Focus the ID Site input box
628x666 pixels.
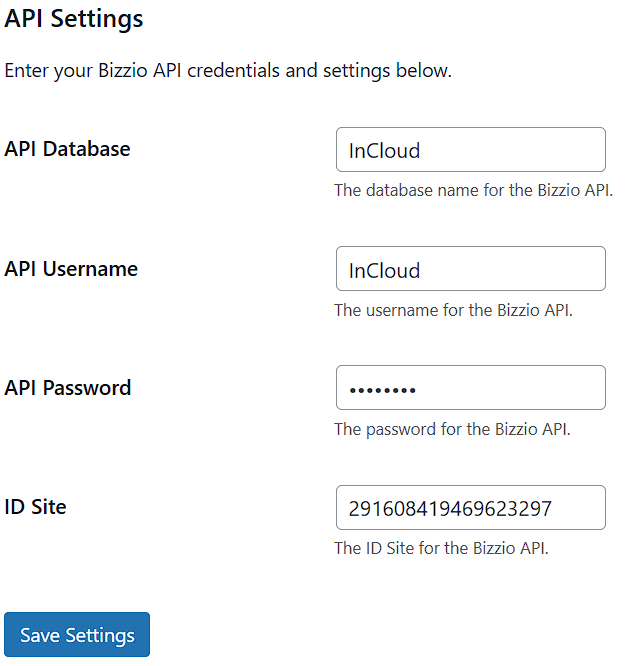pyautogui.click(x=470, y=507)
